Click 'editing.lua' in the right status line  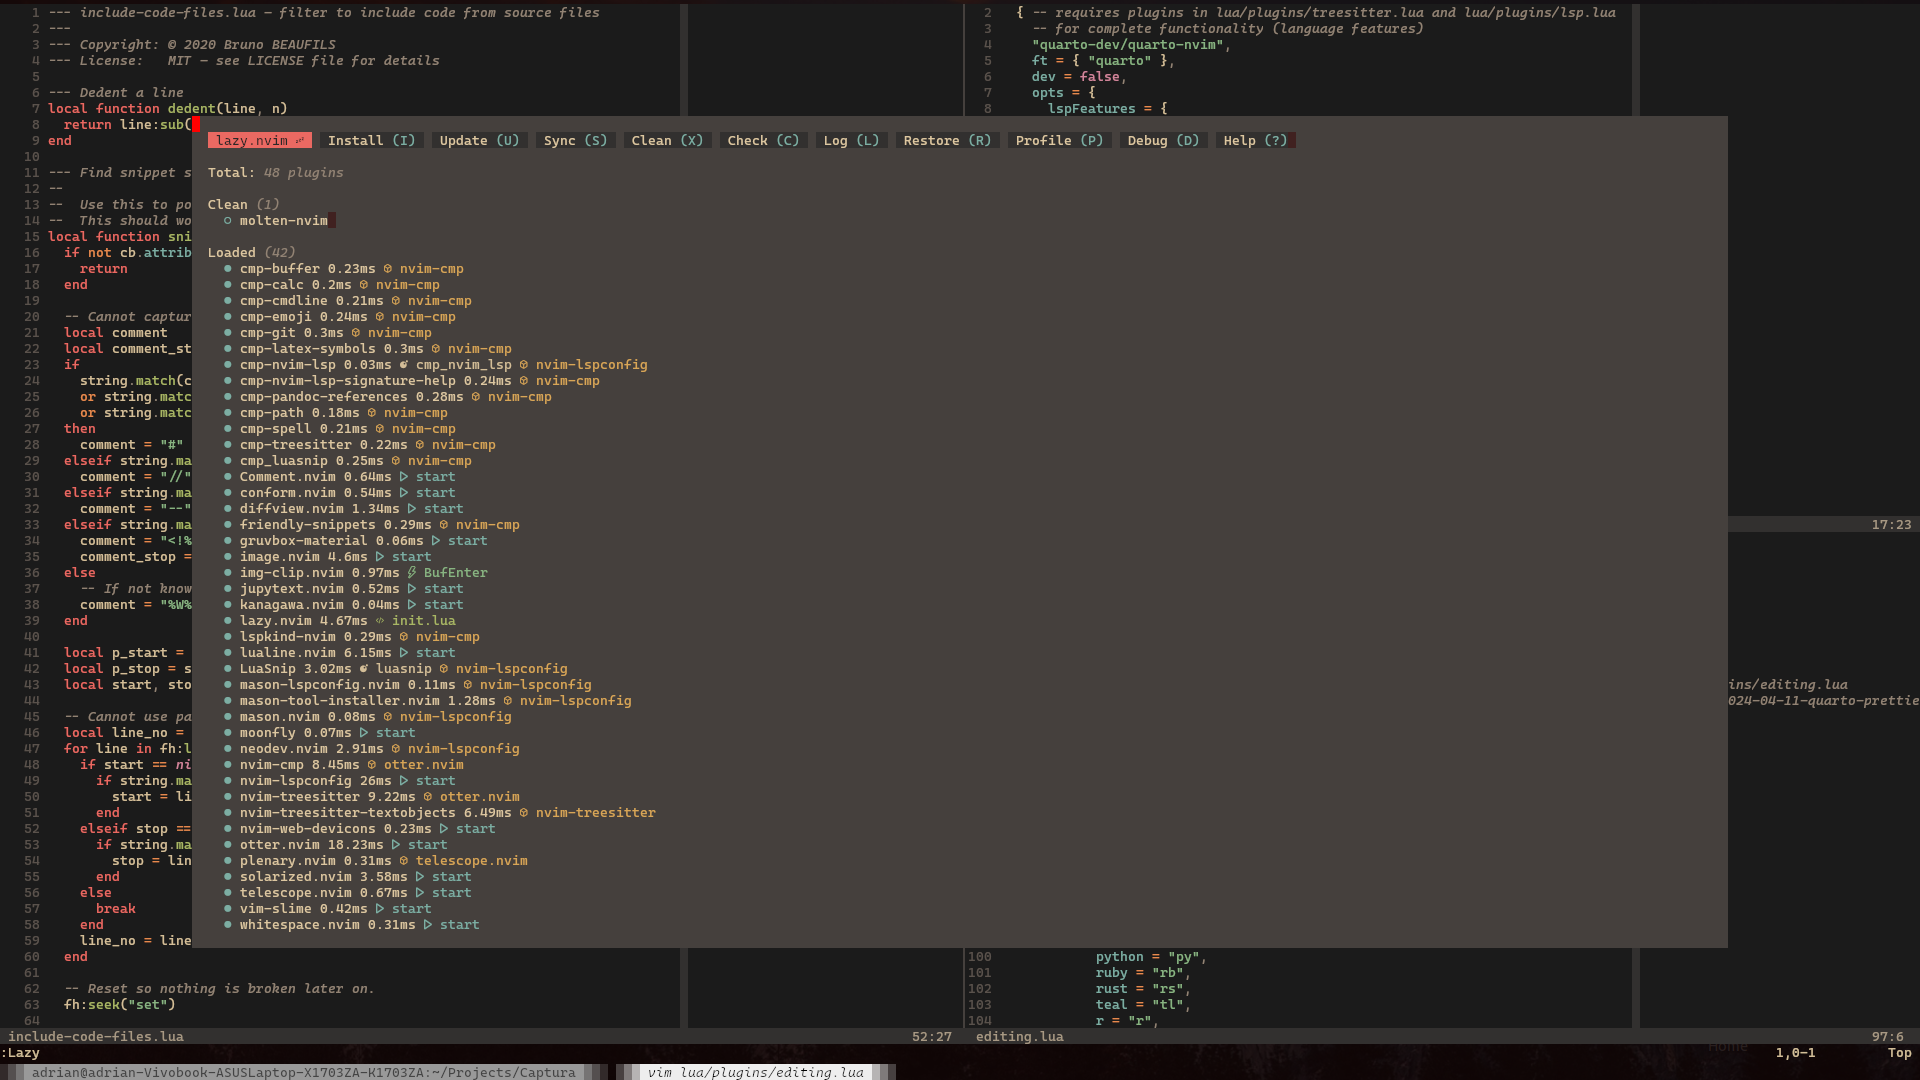[1020, 1037]
